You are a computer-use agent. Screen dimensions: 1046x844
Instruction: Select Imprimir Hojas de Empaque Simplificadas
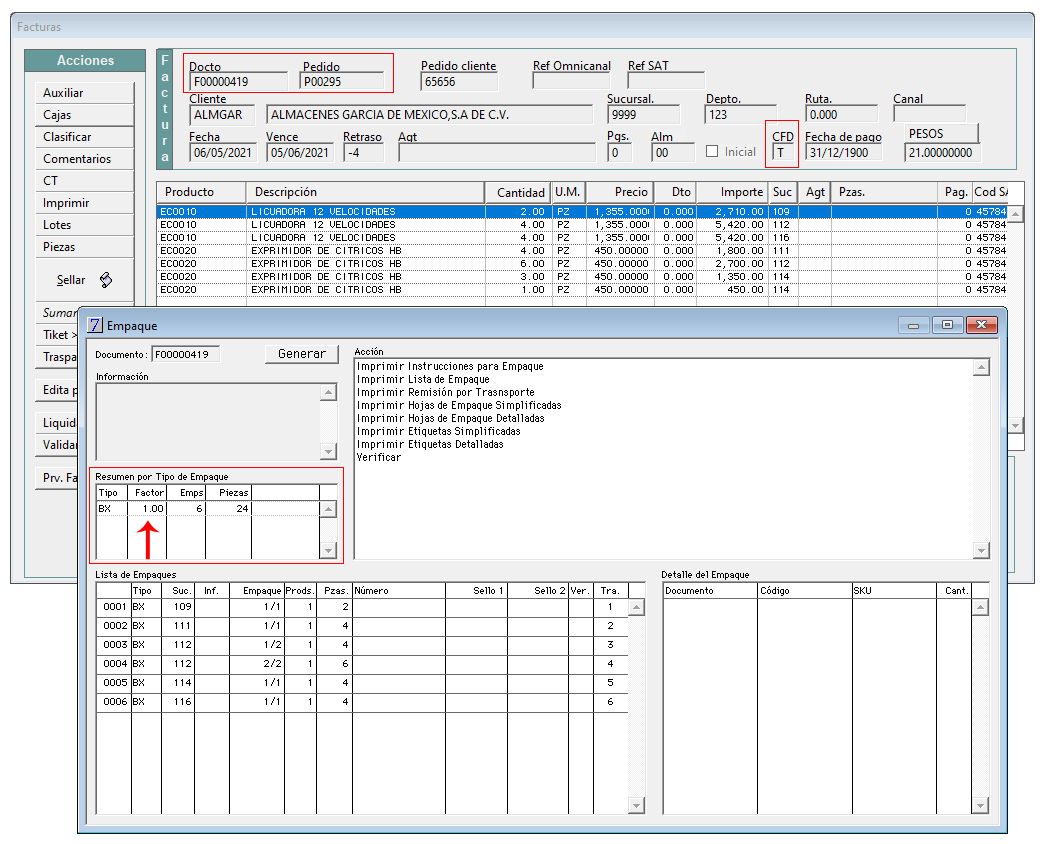click(459, 406)
